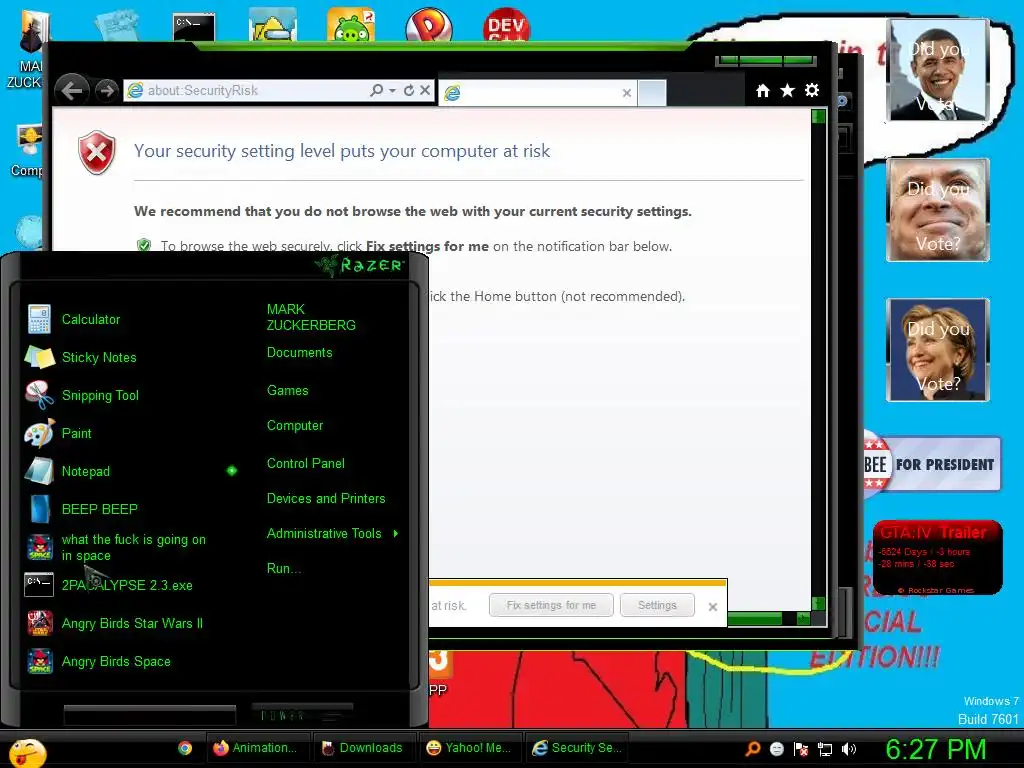This screenshot has height=768, width=1024.
Task: Open the Tools gear icon
Action: tap(812, 90)
